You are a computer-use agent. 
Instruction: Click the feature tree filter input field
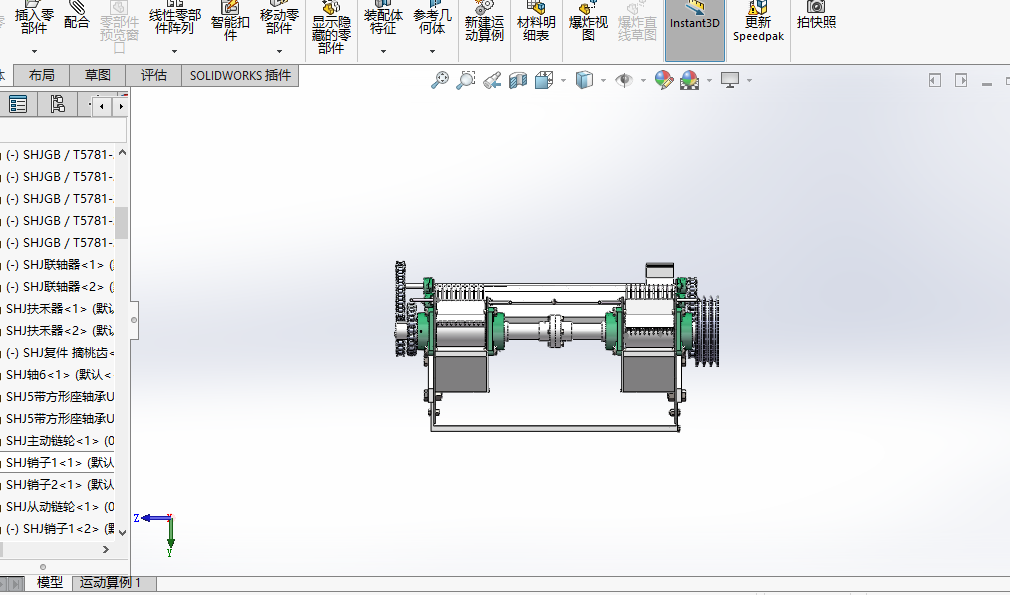(x=62, y=130)
